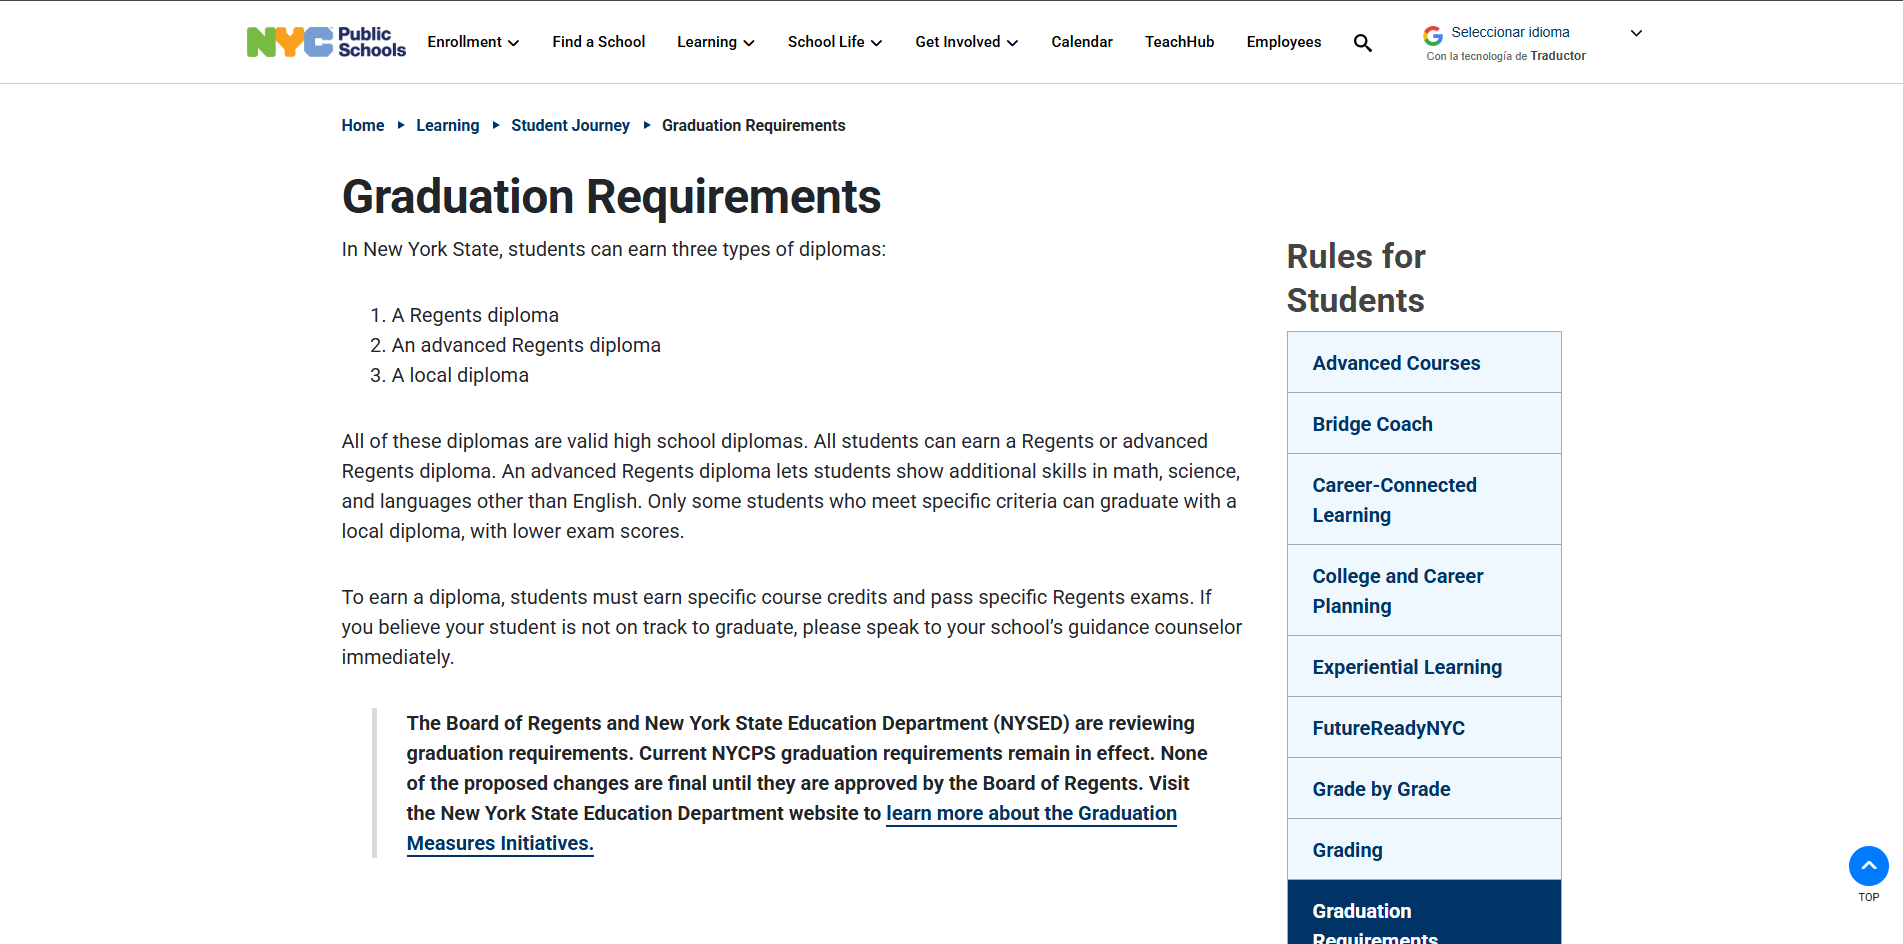
Task: Open the Seleccionar idioma language selector
Action: click(1510, 32)
